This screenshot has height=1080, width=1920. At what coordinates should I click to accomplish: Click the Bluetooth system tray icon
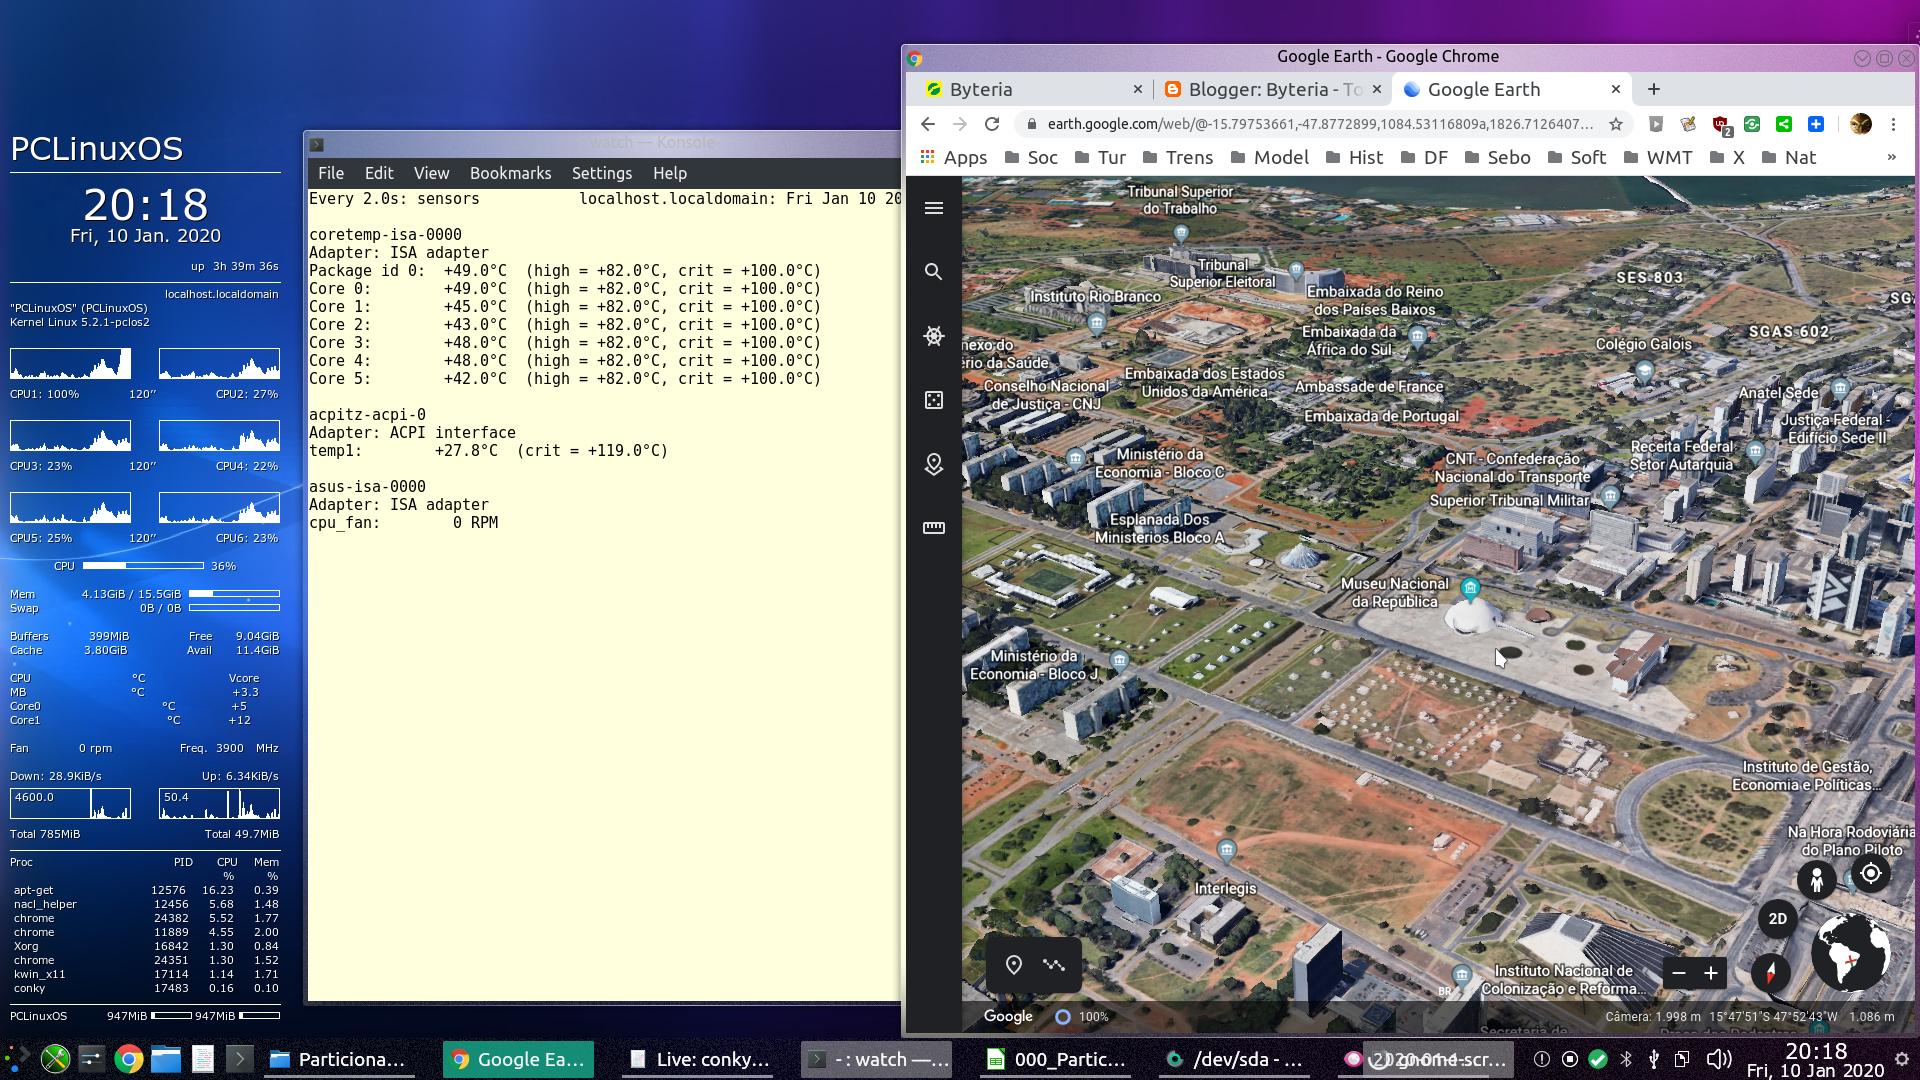(1626, 1059)
